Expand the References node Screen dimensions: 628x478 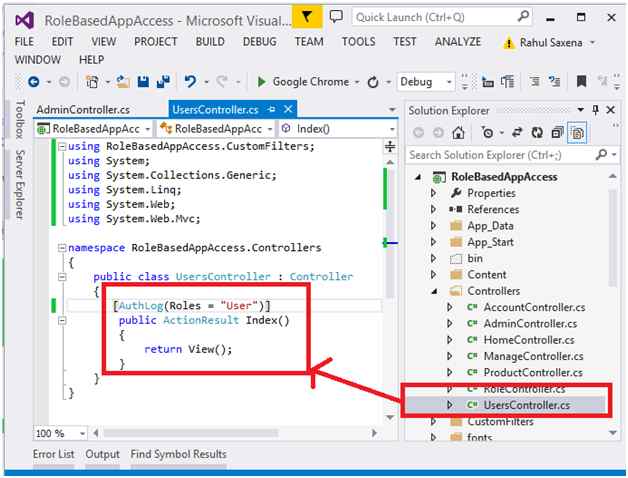click(433, 209)
